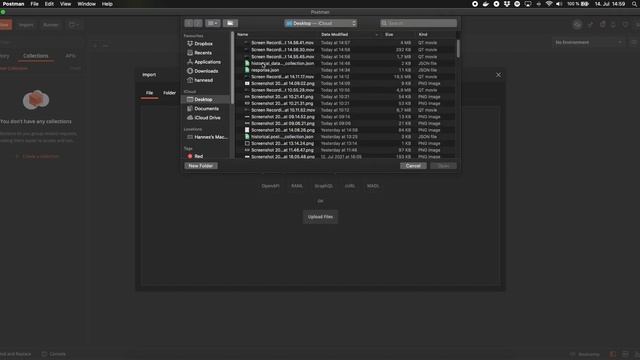Select Dropbox in the sidebar

tap(203, 44)
